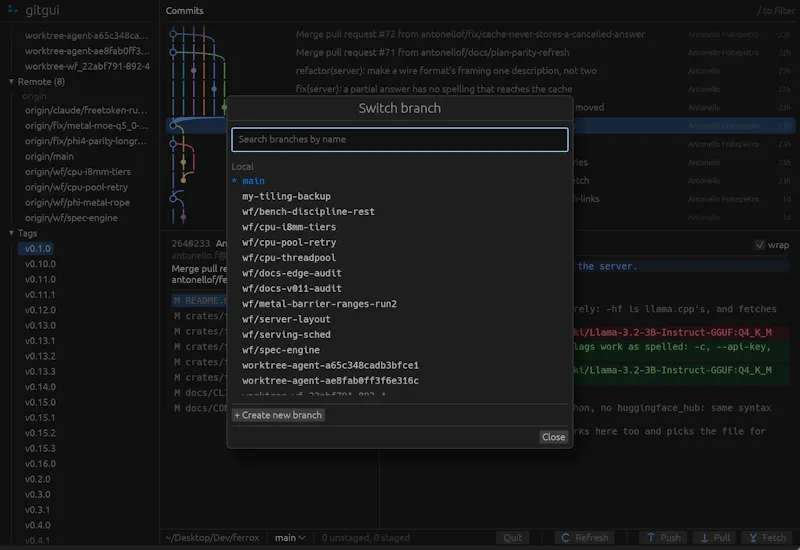Click the ~/Desktop/Dev/ferrox path in status bar
Viewport: 800px width, 550px height.
[x=212, y=538]
